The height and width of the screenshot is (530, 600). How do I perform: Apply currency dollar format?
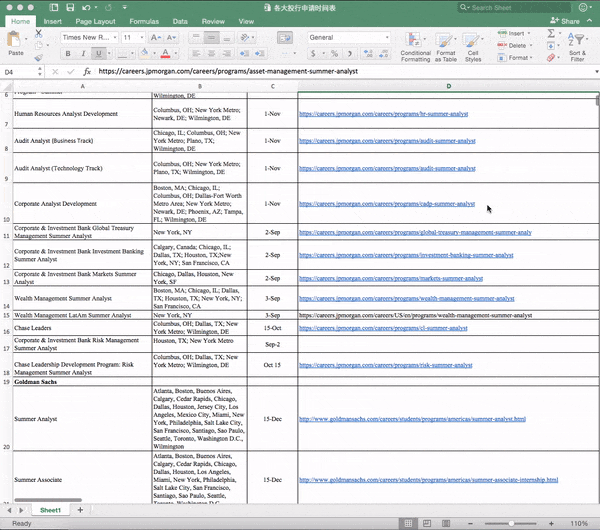pos(313,54)
